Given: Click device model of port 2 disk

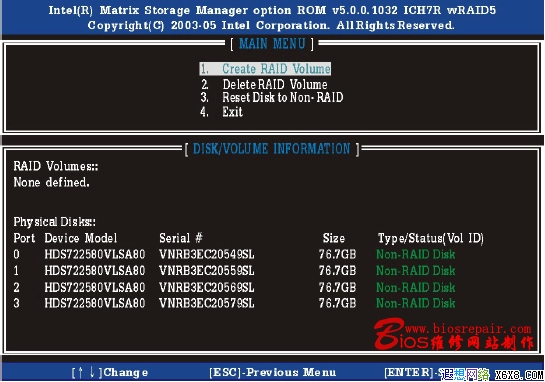Looking at the screenshot, I should click(95, 287).
